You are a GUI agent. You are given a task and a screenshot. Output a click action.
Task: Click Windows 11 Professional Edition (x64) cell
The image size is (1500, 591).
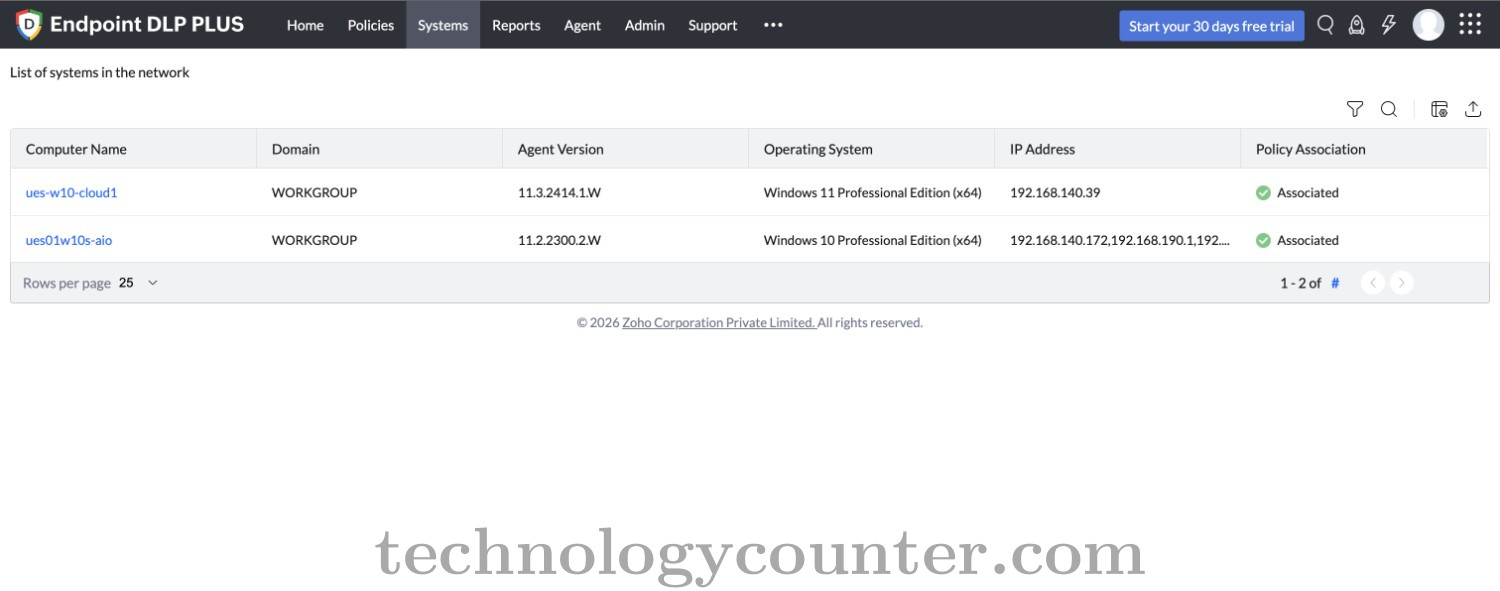(873, 193)
